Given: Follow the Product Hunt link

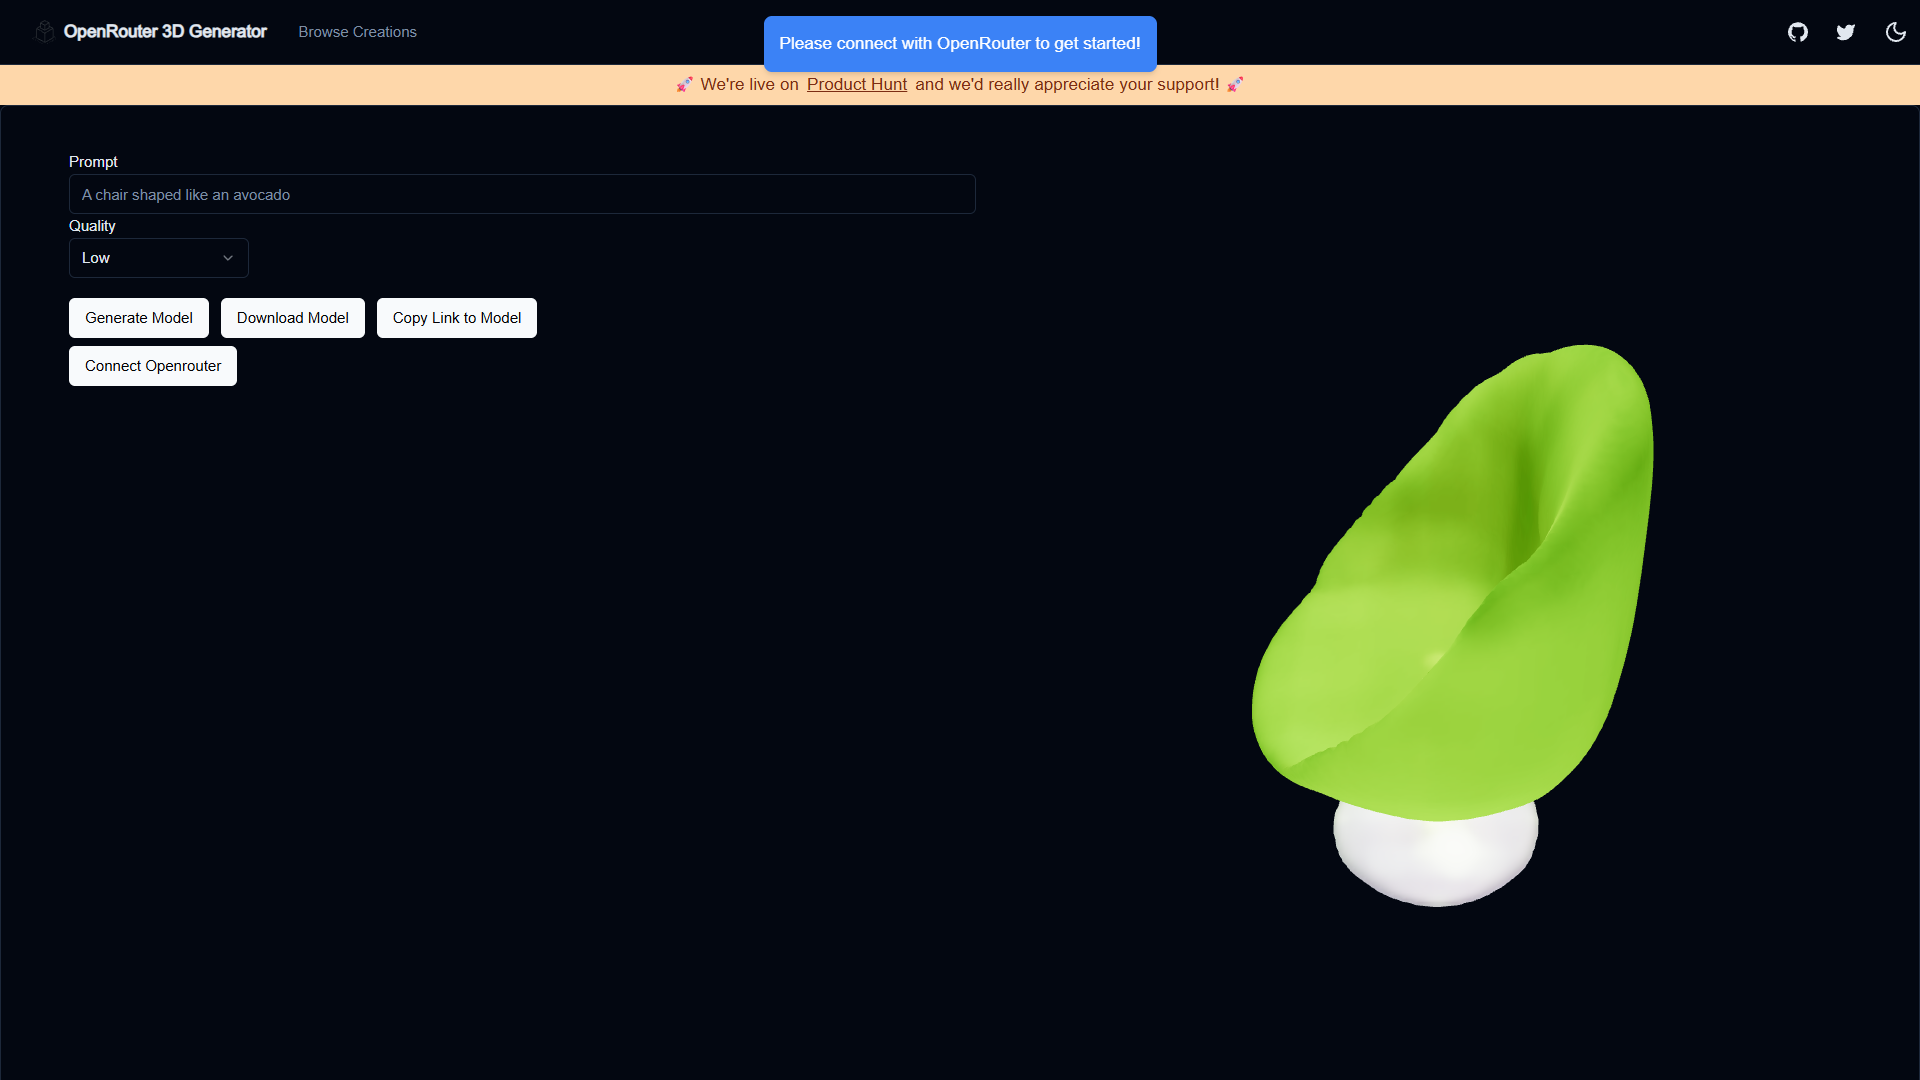Looking at the screenshot, I should click(x=857, y=85).
